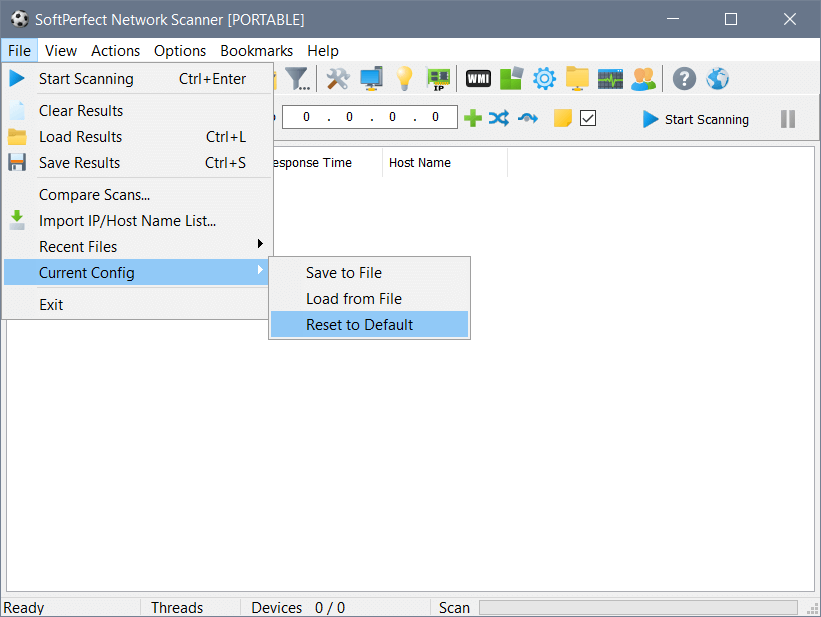The width and height of the screenshot is (821, 617).
Task: Open the network activity graph icon
Action: (x=610, y=79)
